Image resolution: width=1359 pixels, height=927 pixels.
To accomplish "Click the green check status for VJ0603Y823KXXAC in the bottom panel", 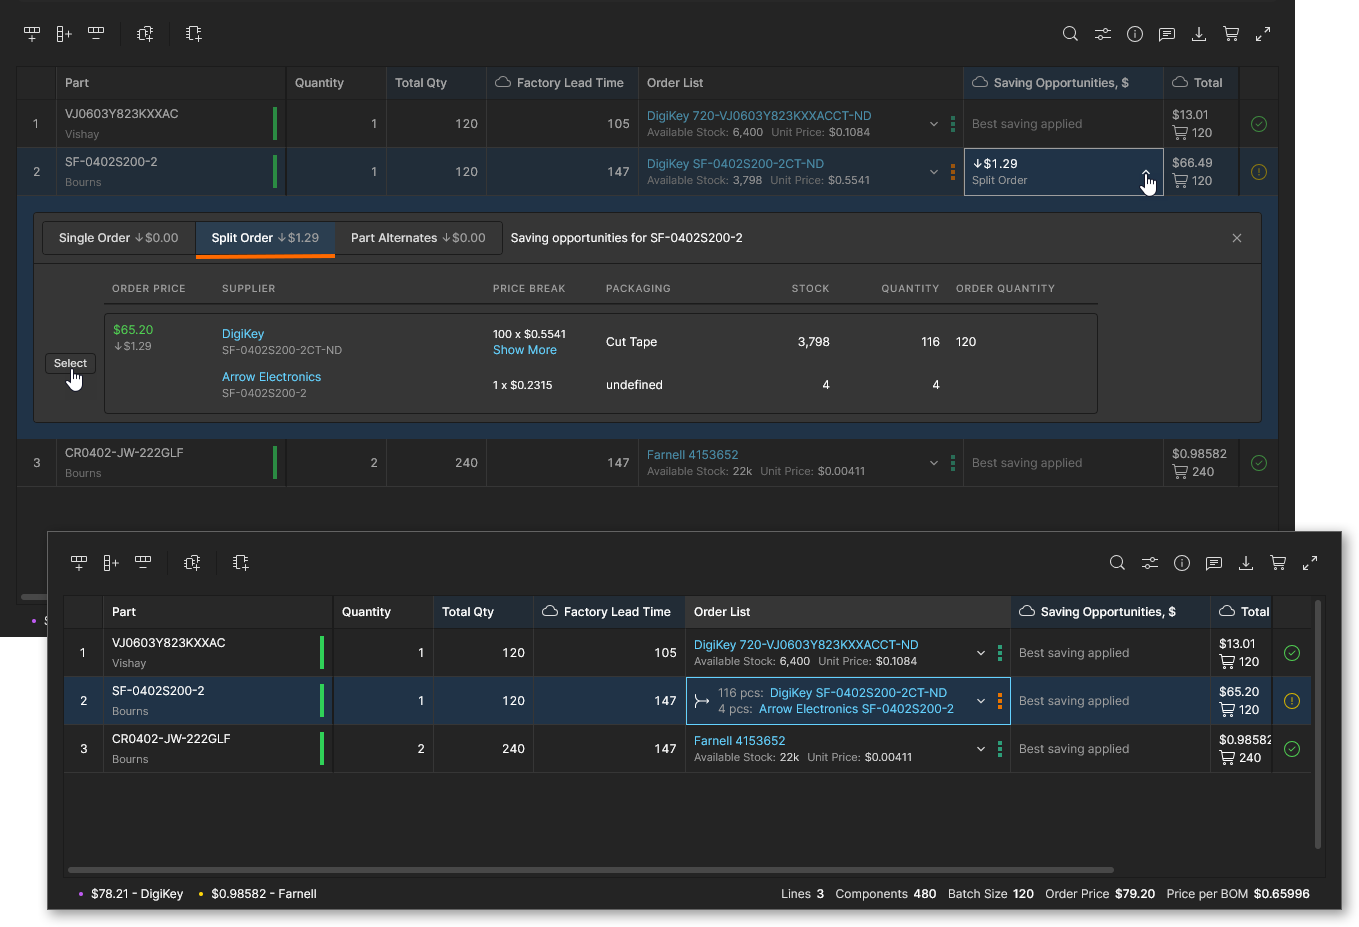I will 1292,653.
